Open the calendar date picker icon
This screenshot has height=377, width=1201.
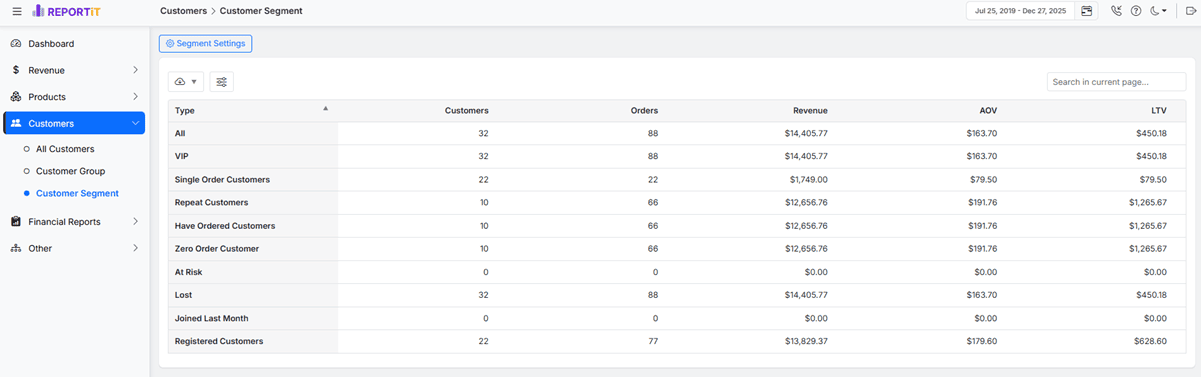pyautogui.click(x=1087, y=11)
